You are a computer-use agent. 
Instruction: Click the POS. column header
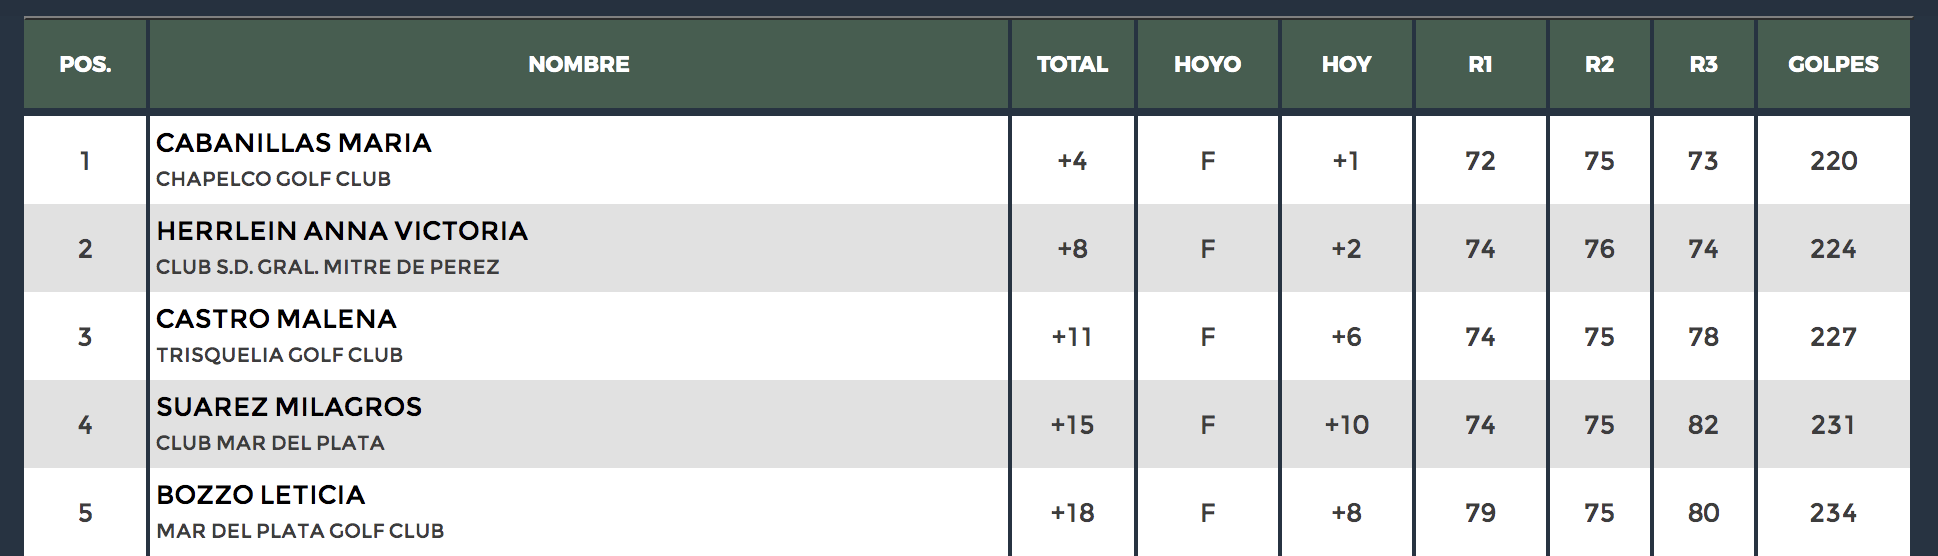pyautogui.click(x=85, y=64)
